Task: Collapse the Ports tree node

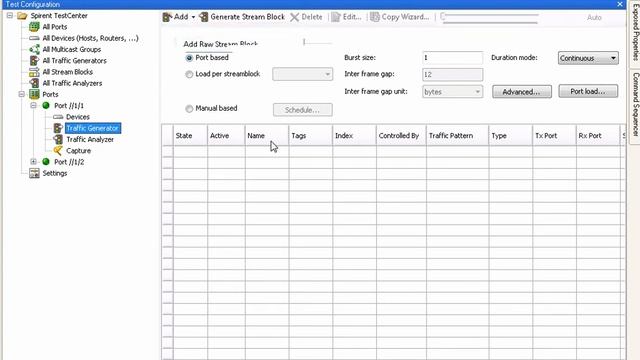Action: (x=22, y=95)
